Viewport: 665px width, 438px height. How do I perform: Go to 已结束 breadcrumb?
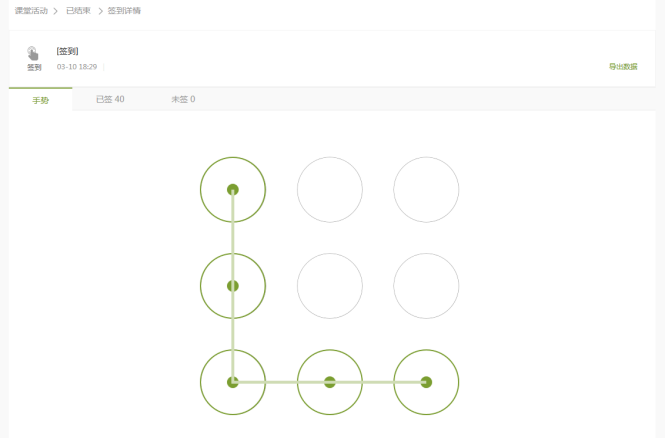pos(78,11)
